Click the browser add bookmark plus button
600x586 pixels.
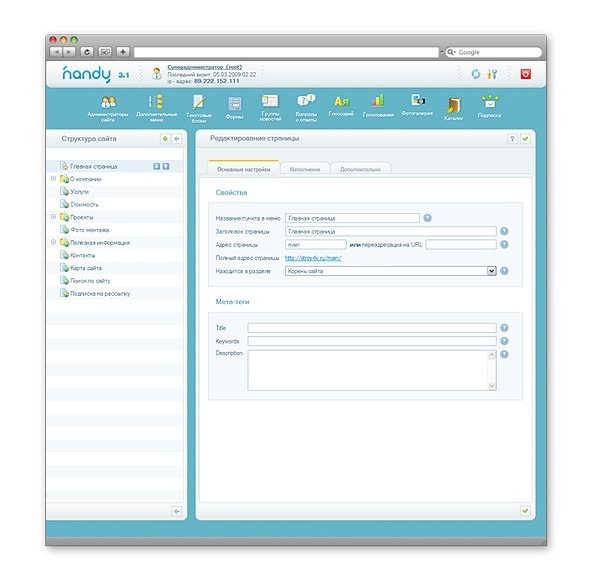coord(123,52)
